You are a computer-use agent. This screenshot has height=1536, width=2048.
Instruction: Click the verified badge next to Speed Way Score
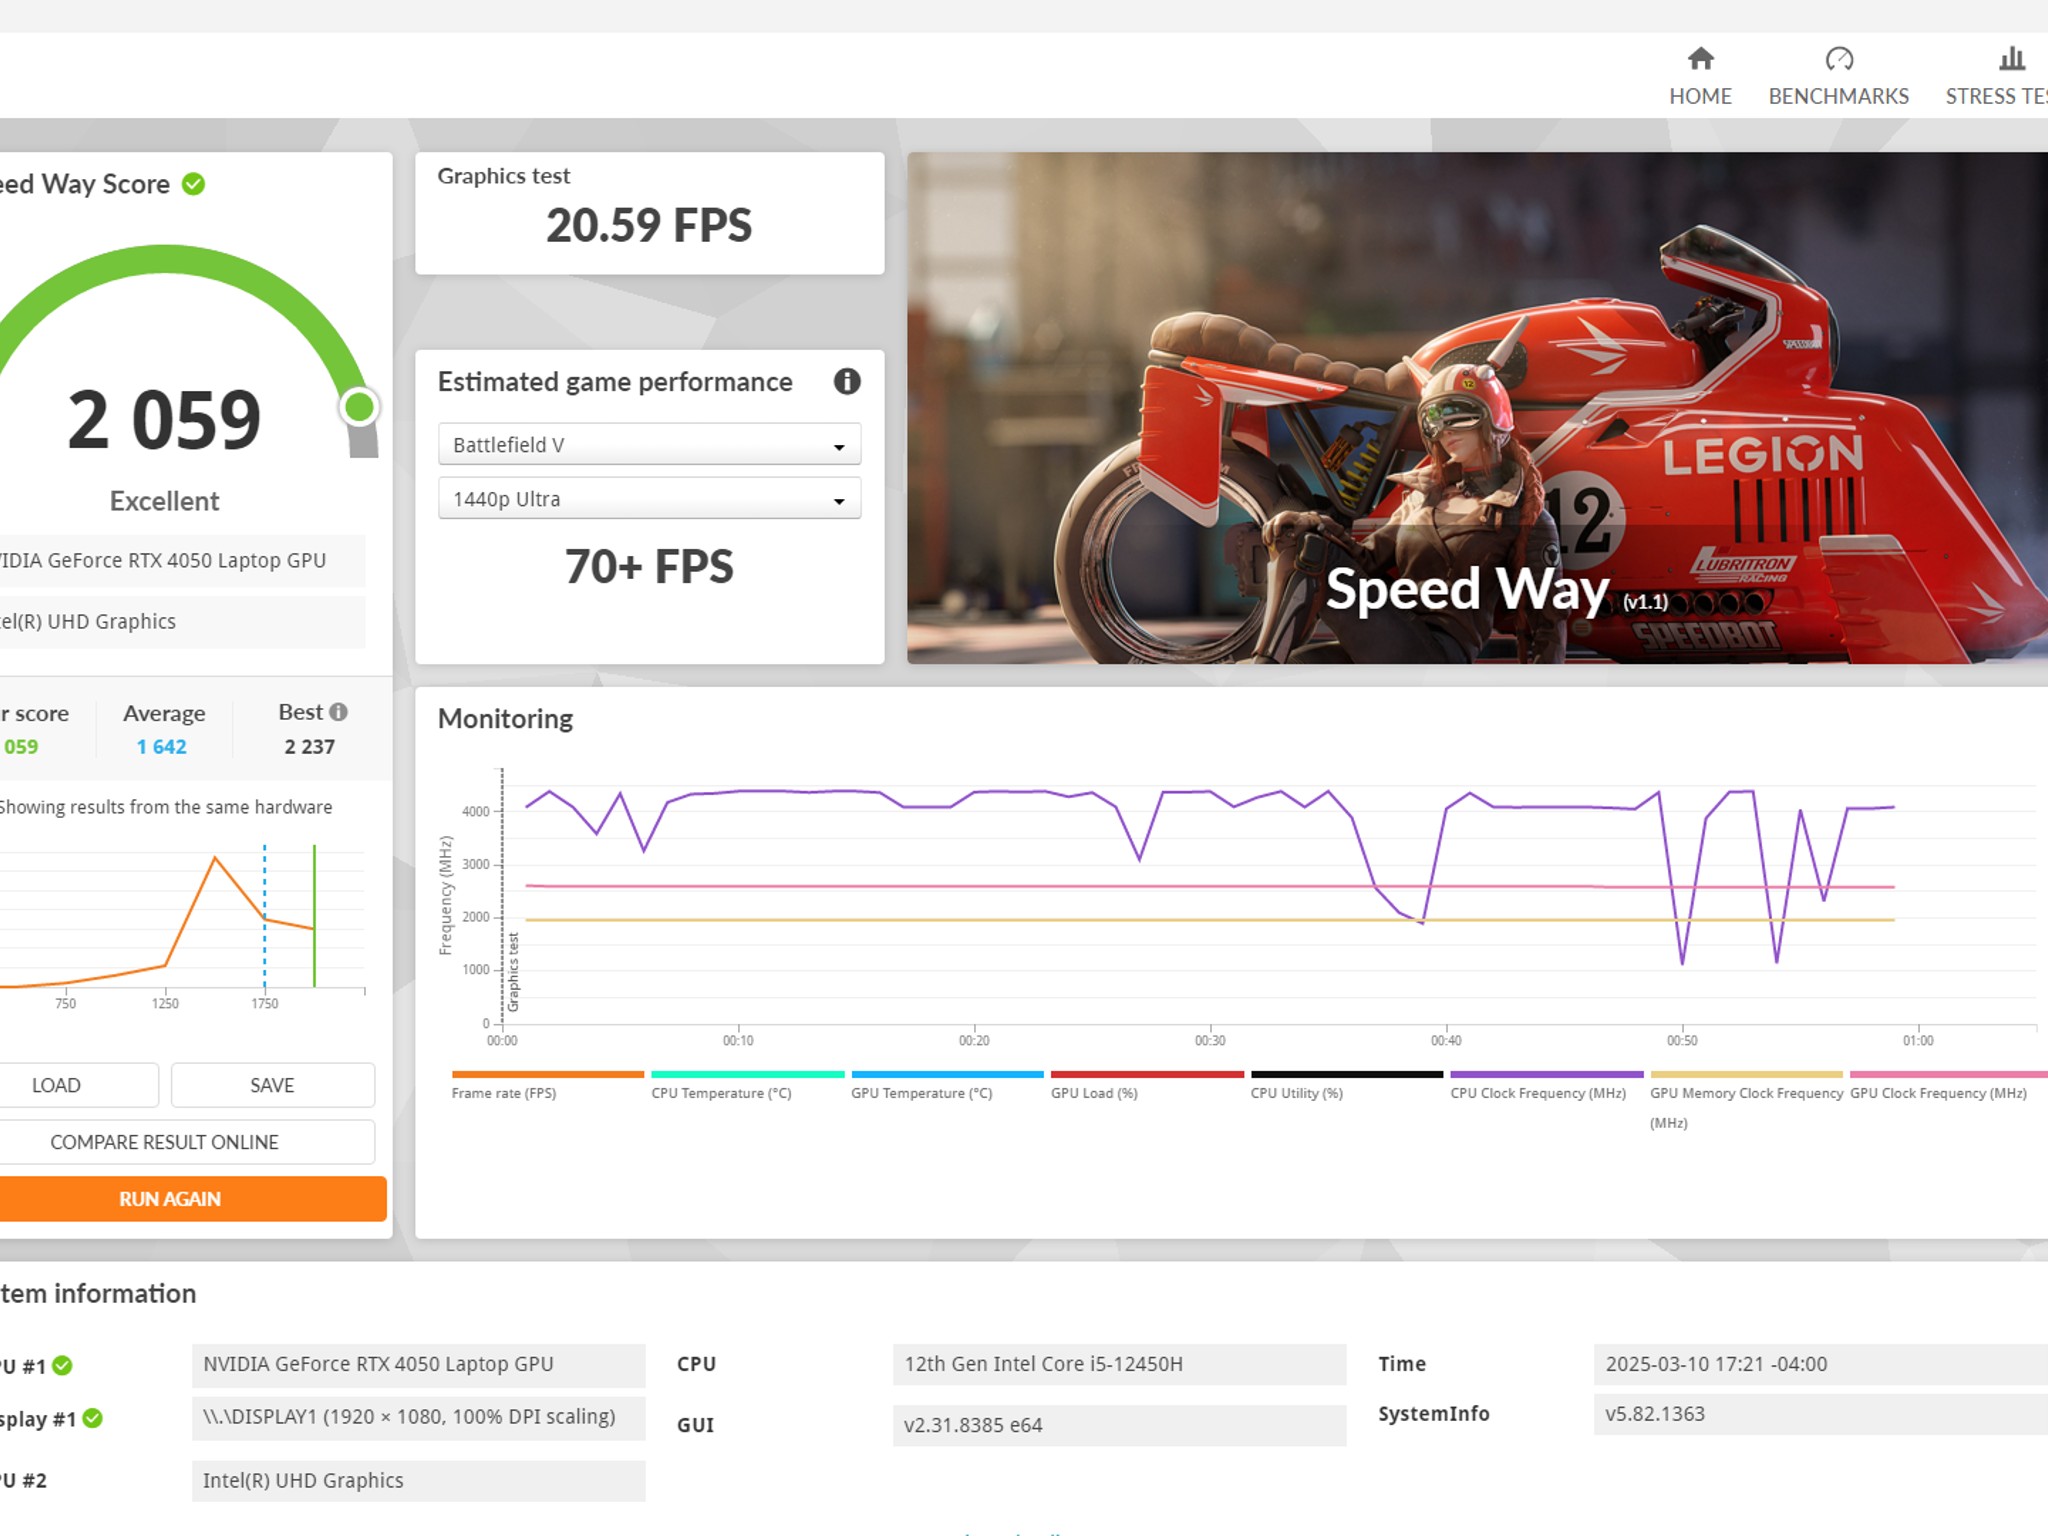click(193, 184)
